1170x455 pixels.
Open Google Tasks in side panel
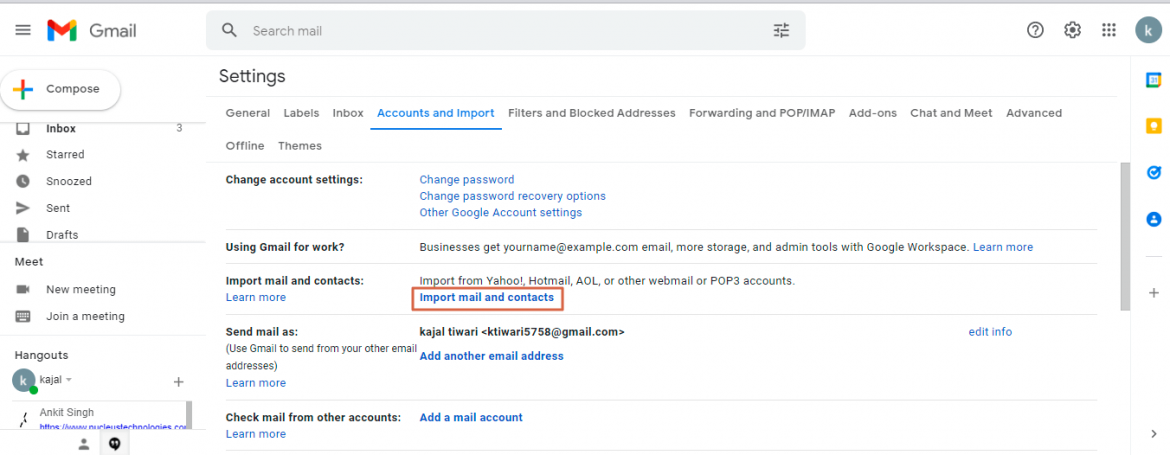pyautogui.click(x=1153, y=172)
